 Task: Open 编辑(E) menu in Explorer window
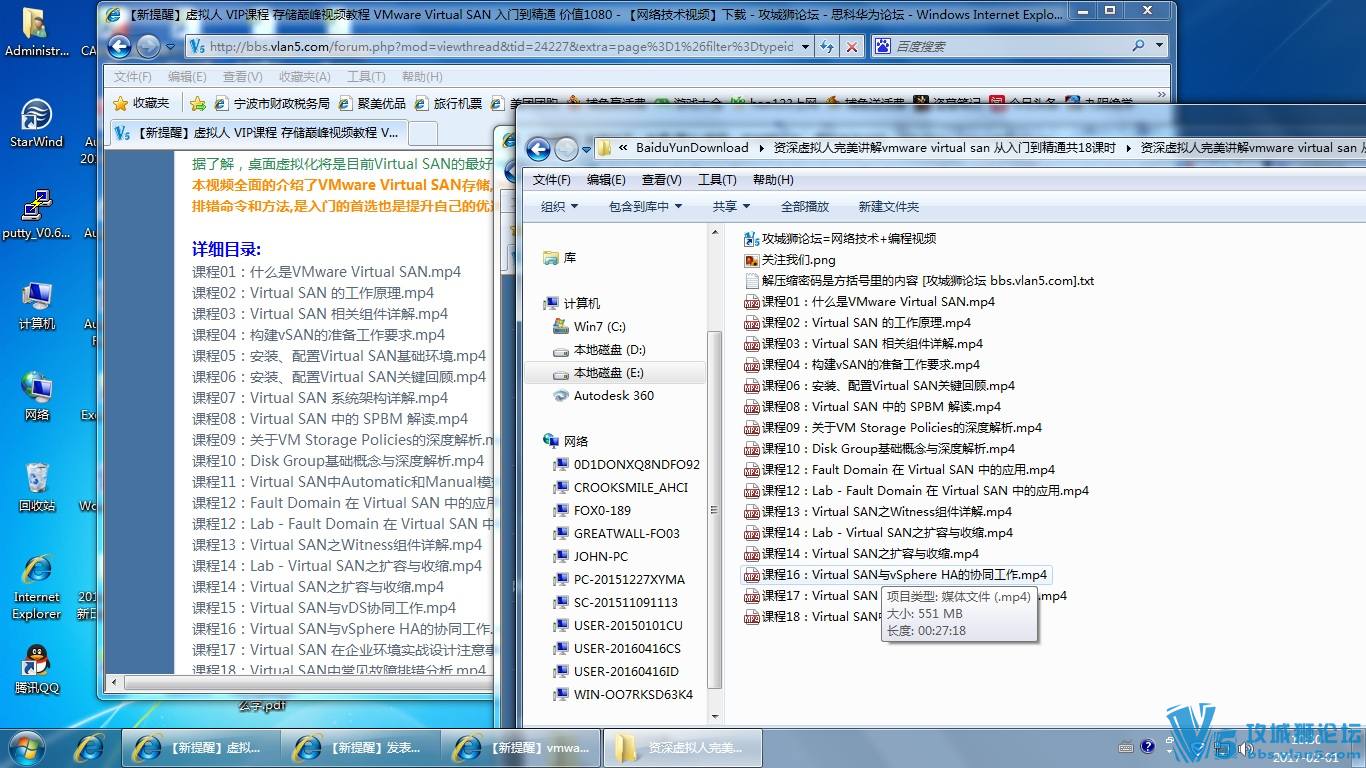point(606,180)
